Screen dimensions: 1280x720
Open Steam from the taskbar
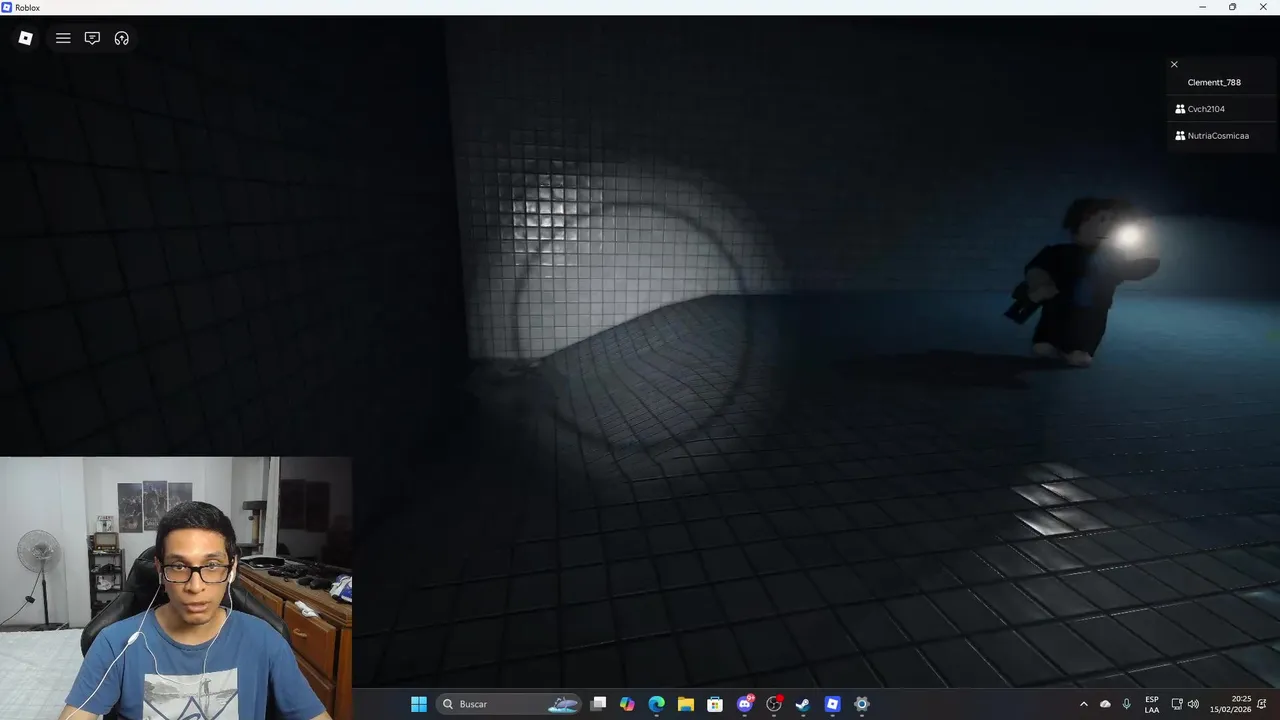point(803,704)
